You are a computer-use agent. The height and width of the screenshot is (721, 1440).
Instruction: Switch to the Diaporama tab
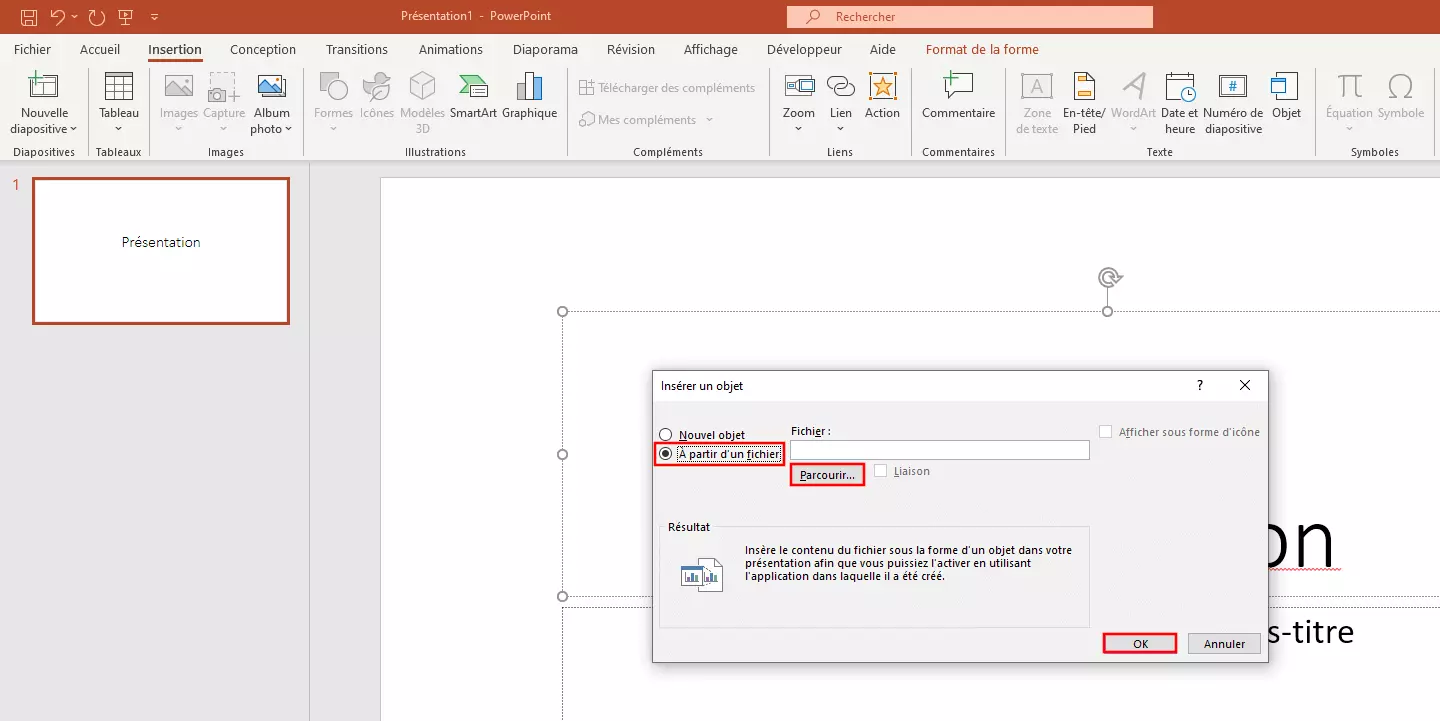tap(545, 49)
